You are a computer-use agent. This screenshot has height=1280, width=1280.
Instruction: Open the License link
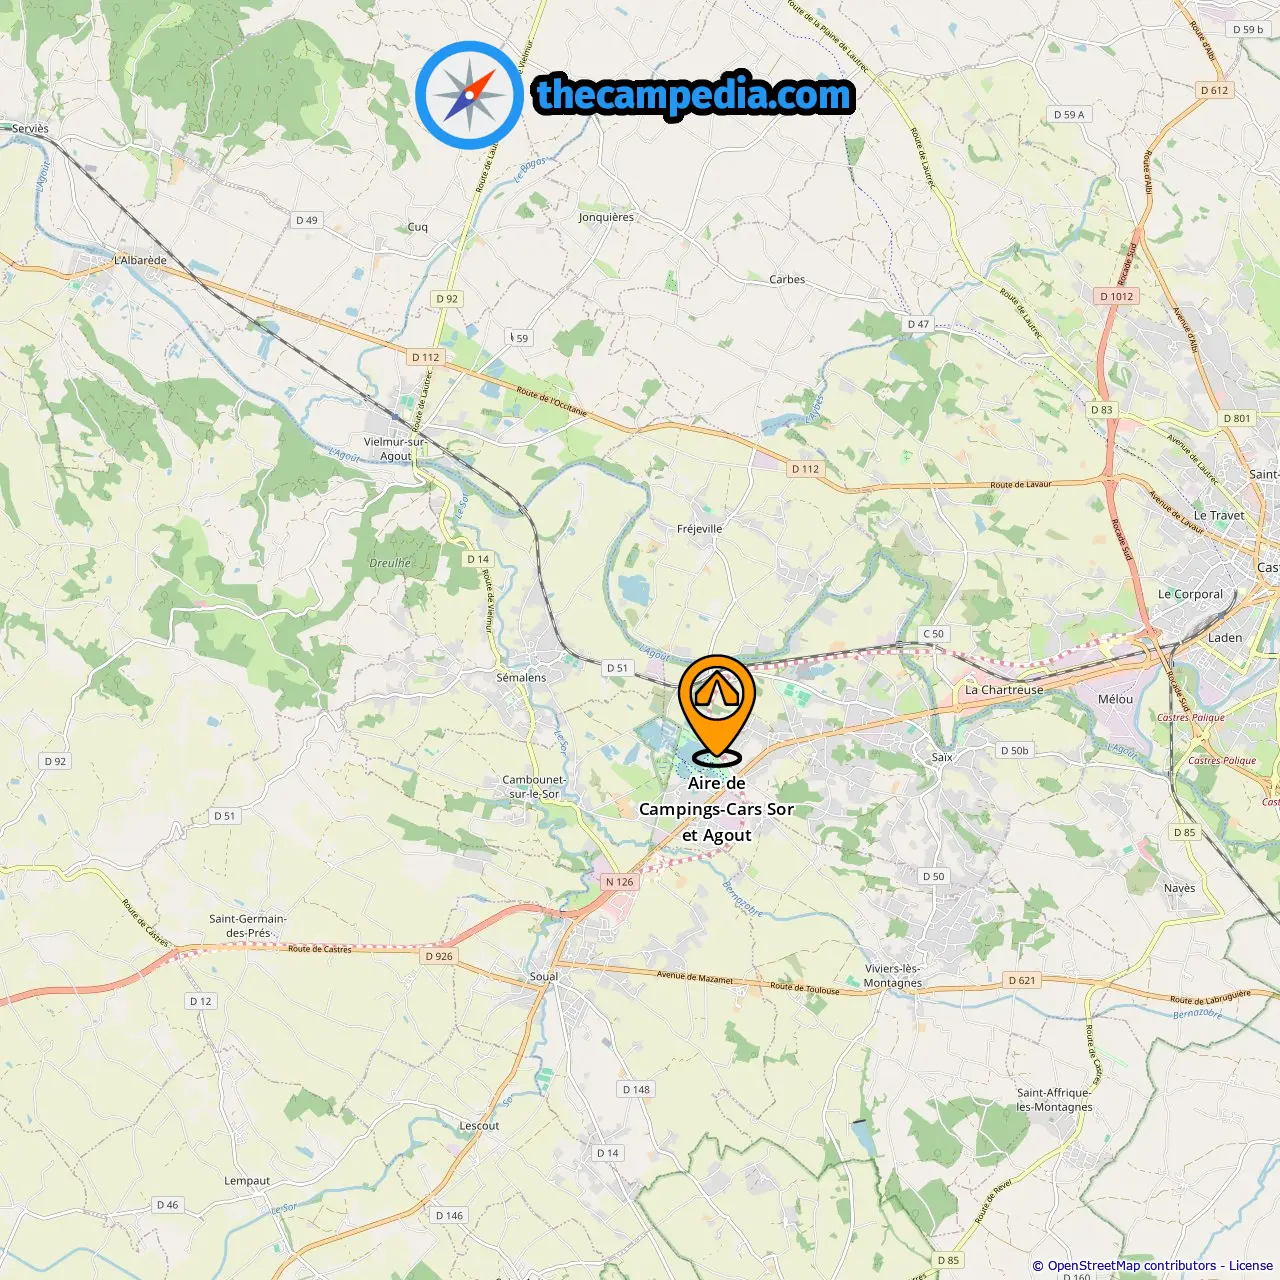click(x=1251, y=1265)
